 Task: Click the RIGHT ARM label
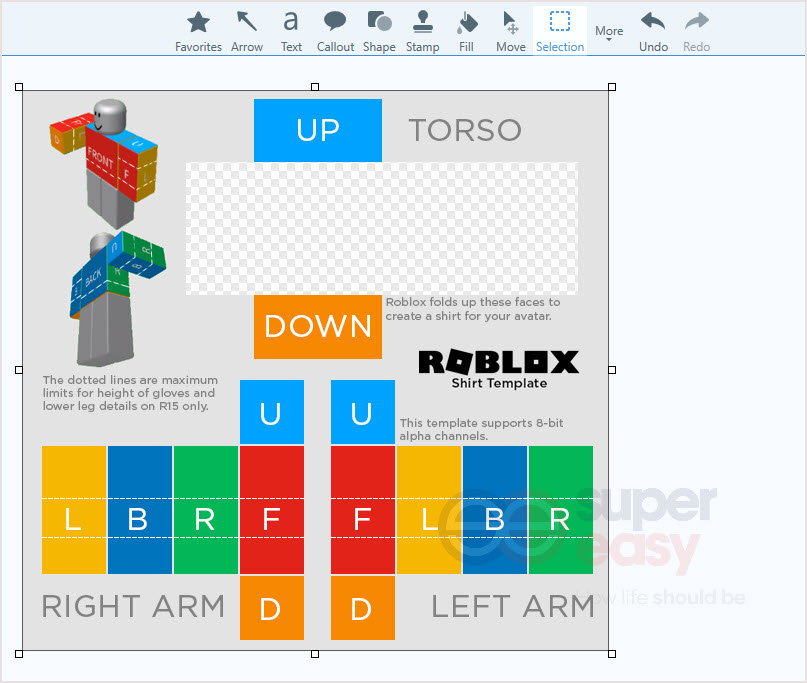(133, 606)
